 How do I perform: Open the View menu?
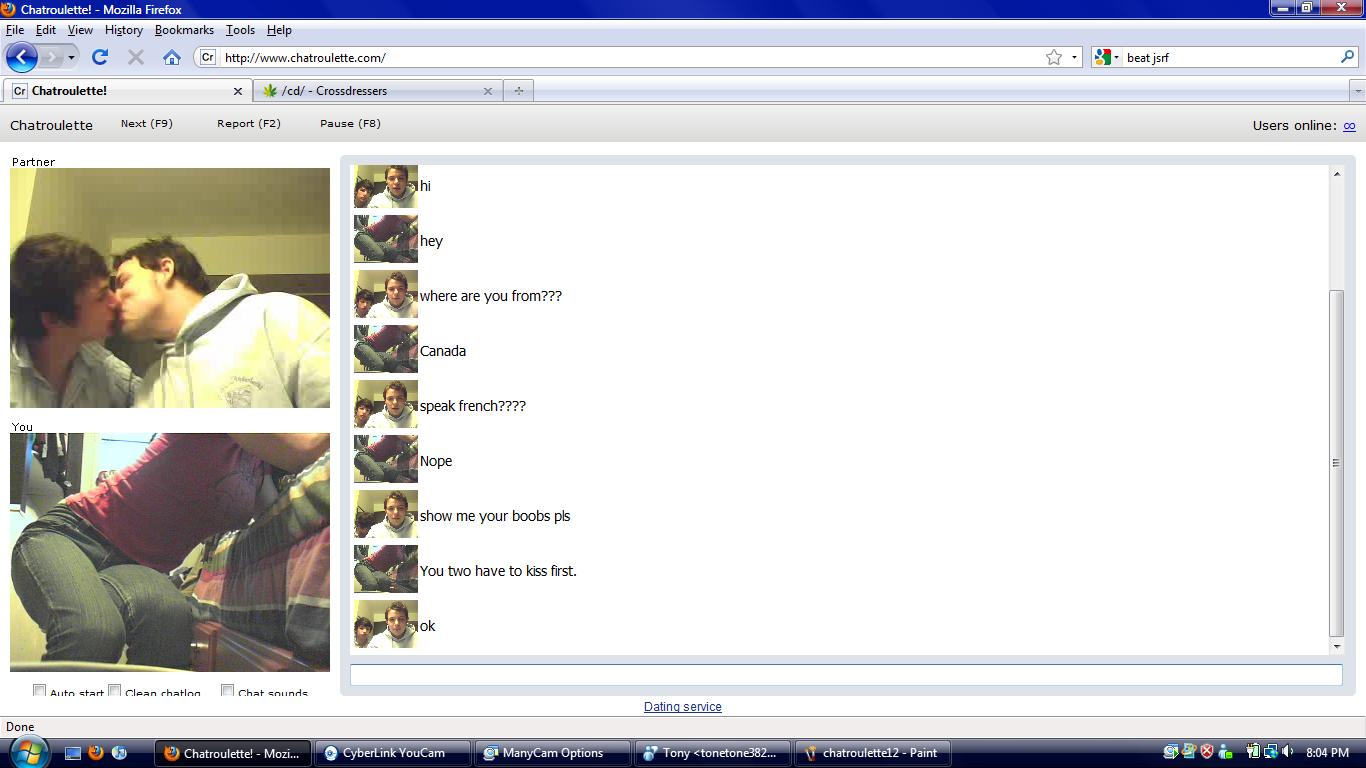[x=80, y=30]
